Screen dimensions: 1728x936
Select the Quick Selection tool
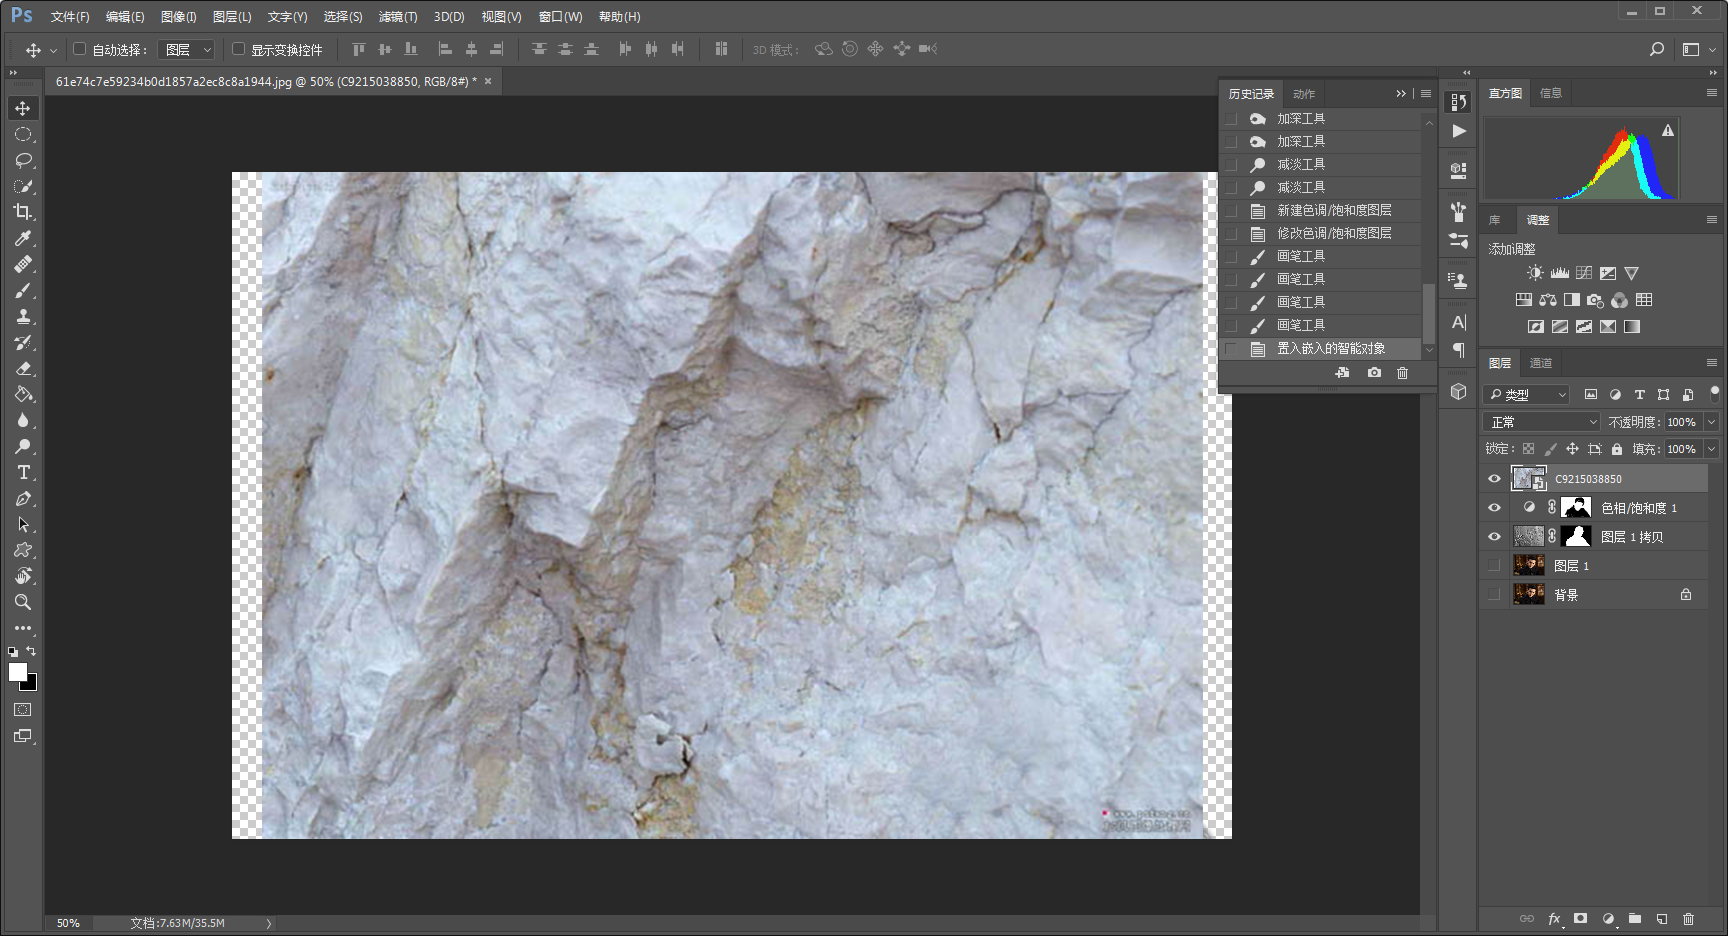23,186
